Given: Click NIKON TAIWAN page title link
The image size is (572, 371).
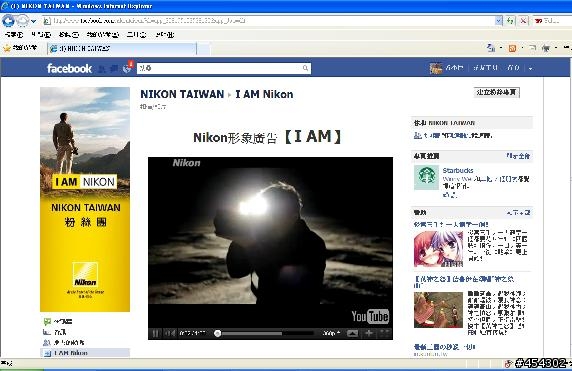Looking at the screenshot, I should [182, 94].
